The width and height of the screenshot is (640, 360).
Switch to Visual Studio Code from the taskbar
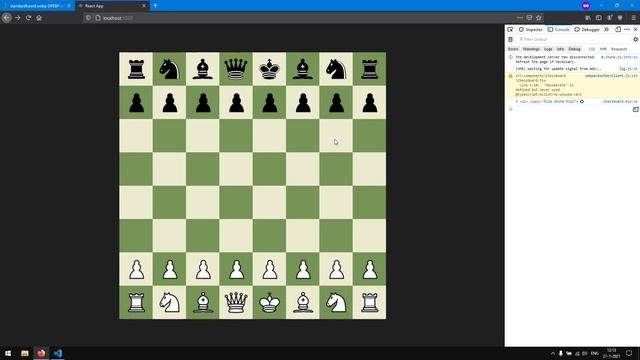(58, 353)
